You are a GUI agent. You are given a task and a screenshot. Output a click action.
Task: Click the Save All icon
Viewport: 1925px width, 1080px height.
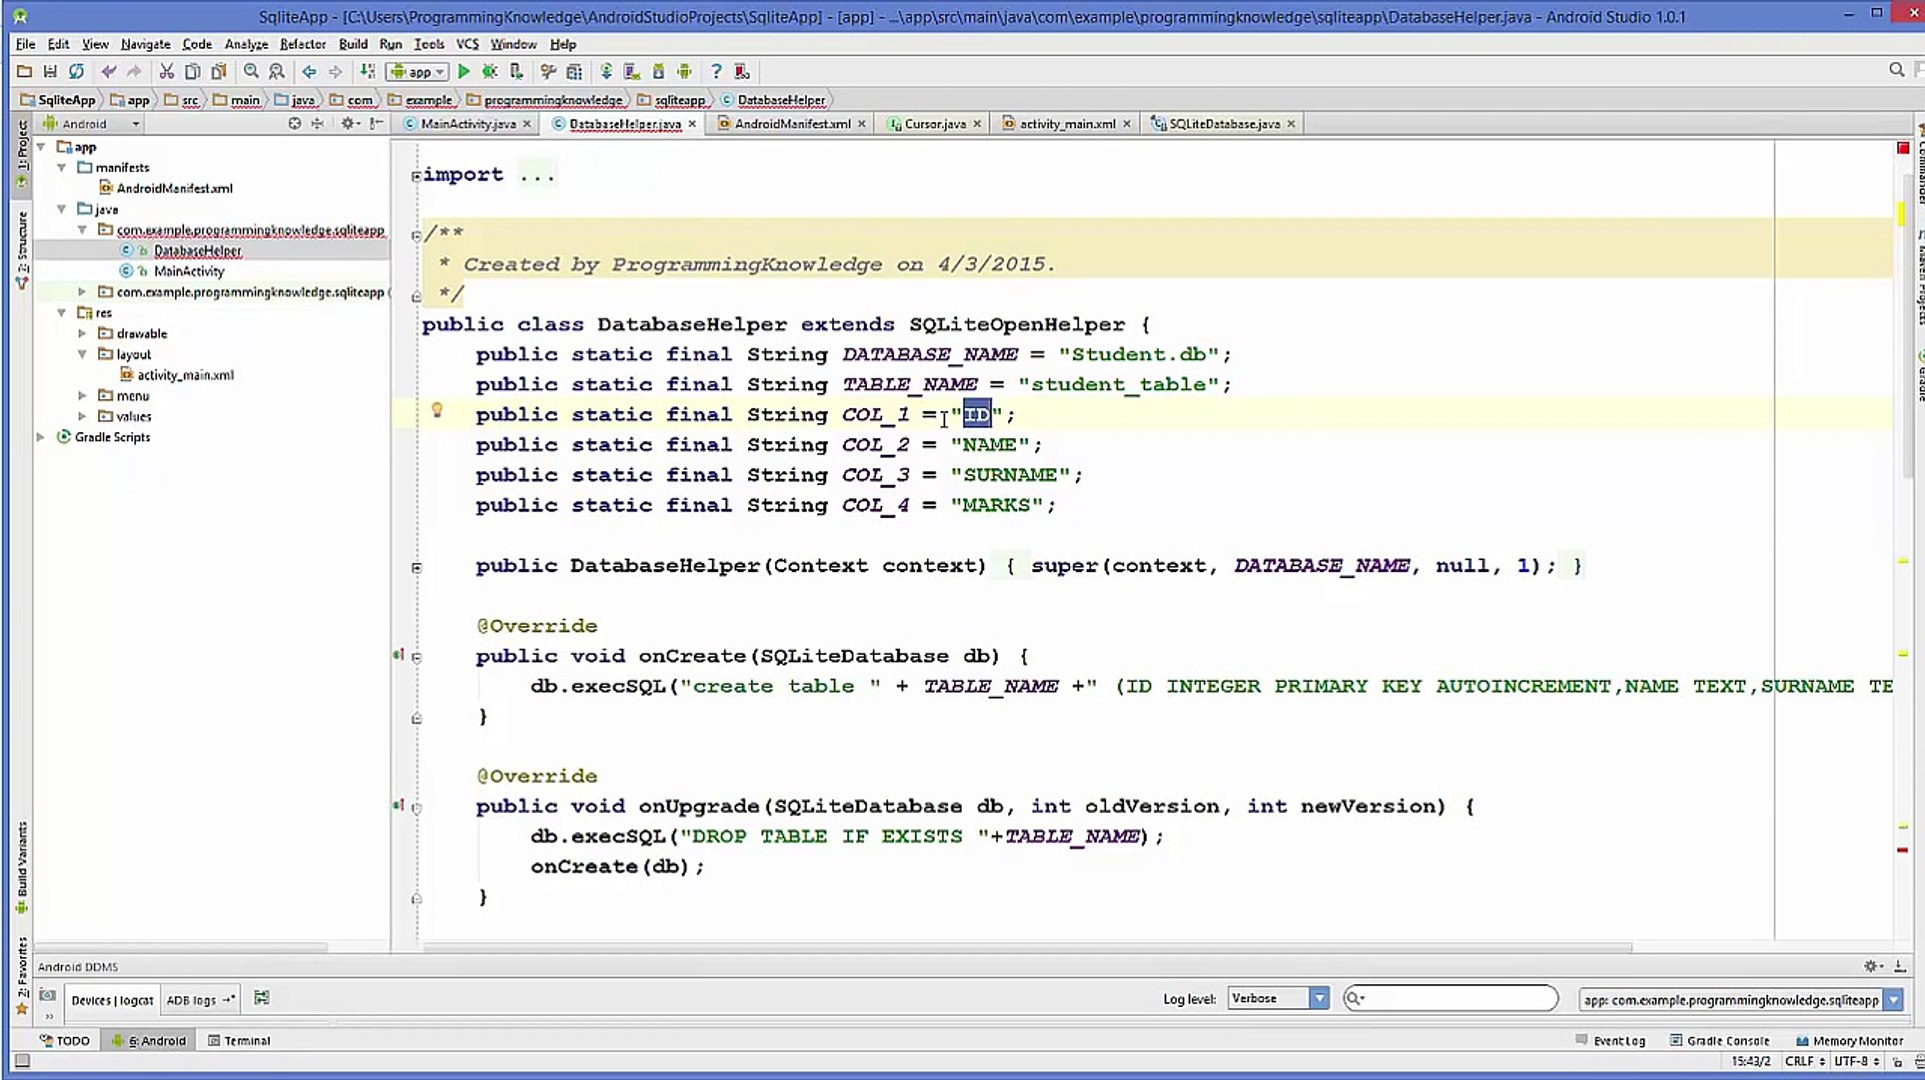point(50,72)
